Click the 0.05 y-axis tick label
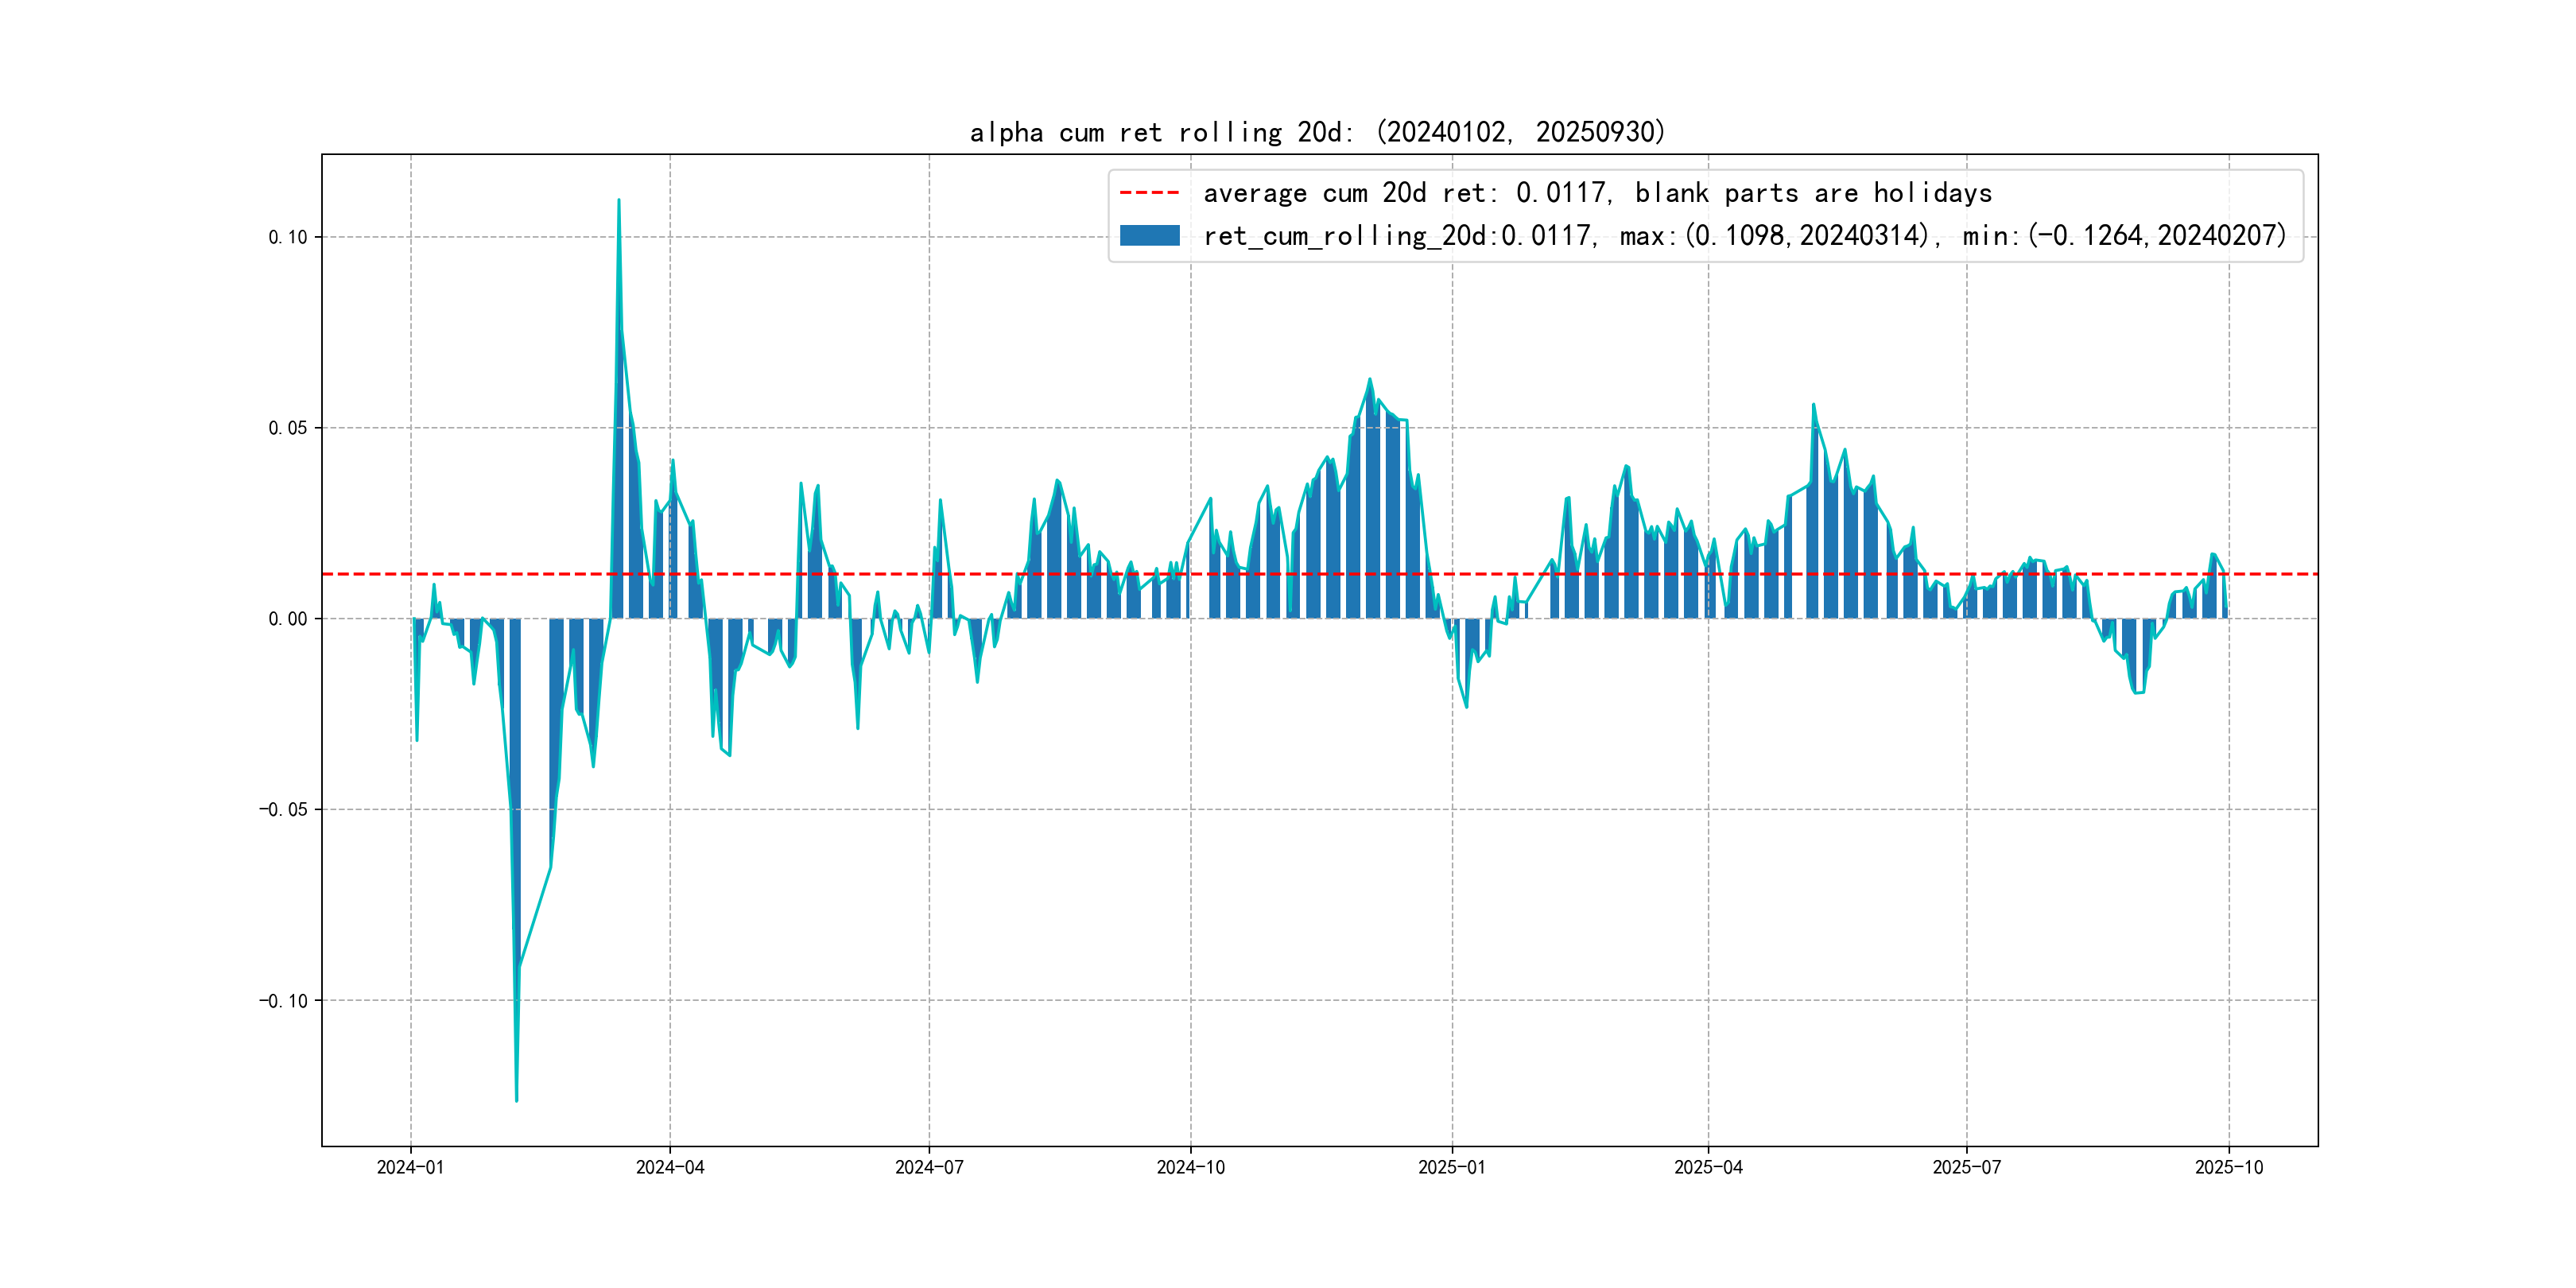Screen dimensions: 2576x1288 click(287, 428)
